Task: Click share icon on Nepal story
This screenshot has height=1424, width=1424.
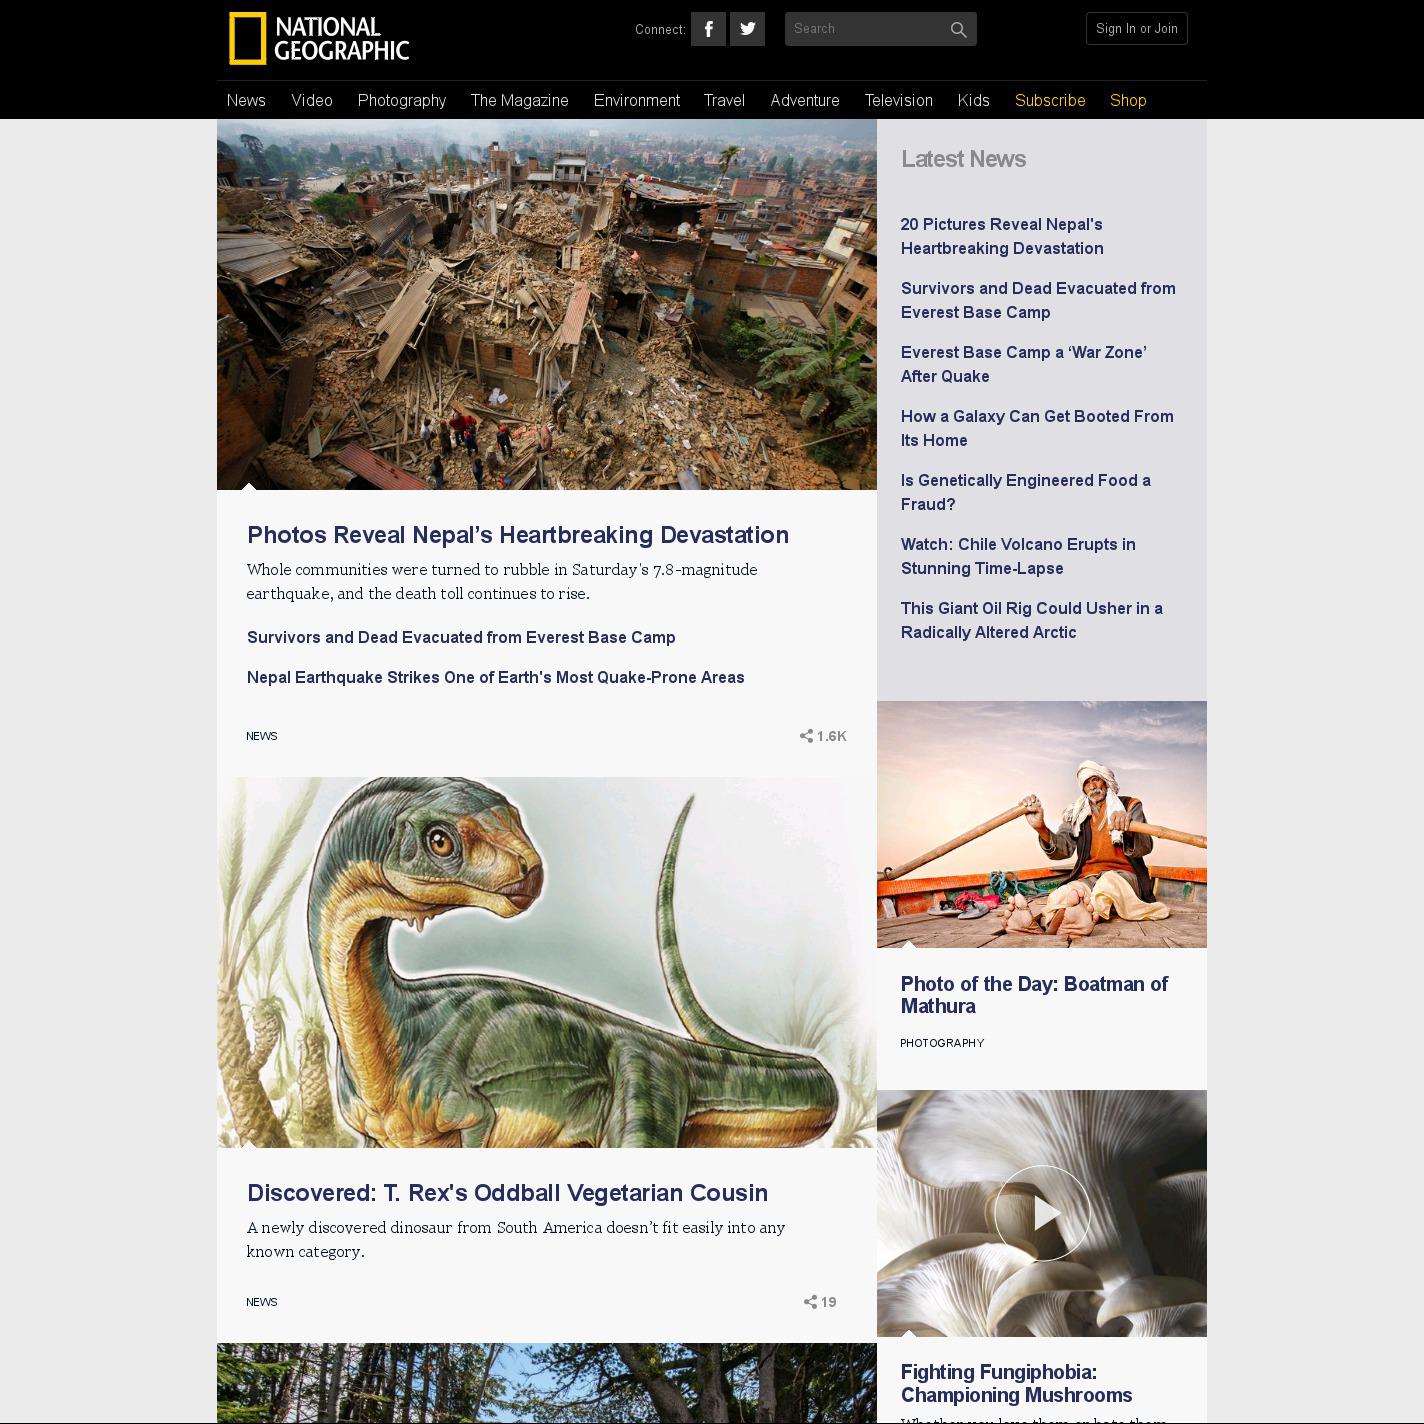Action: 806,736
